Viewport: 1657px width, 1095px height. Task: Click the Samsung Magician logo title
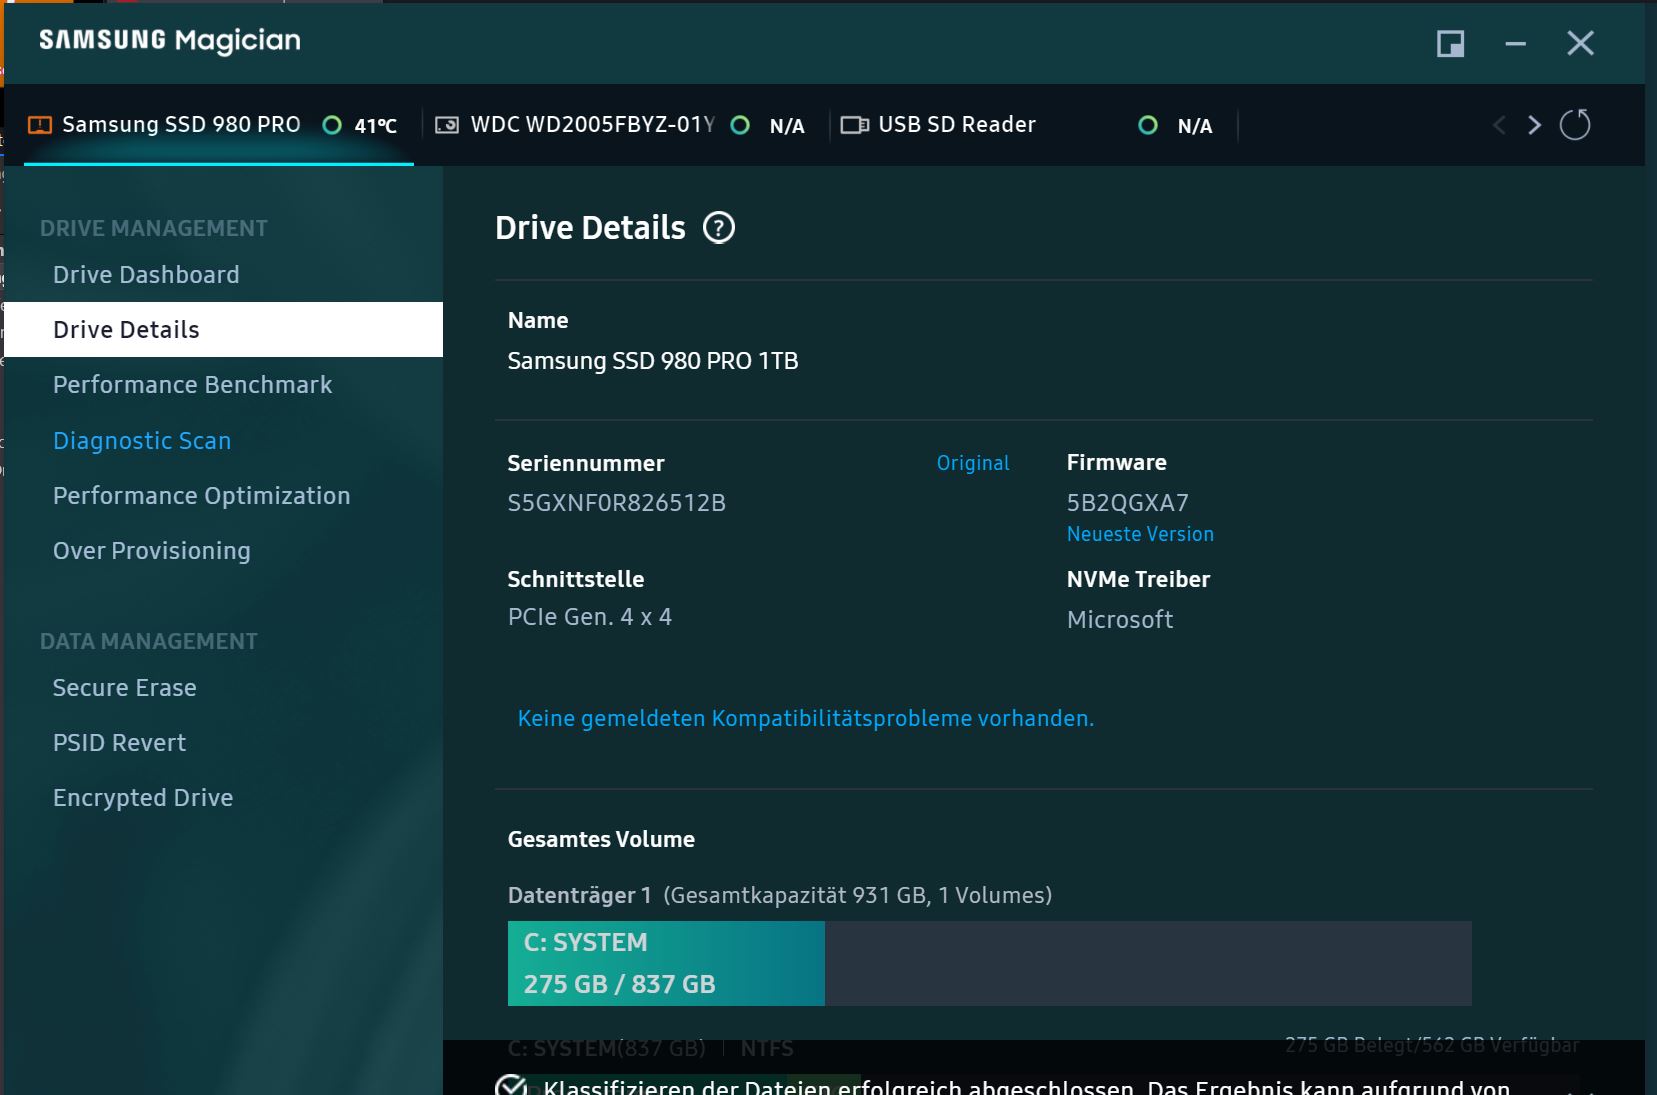click(169, 41)
